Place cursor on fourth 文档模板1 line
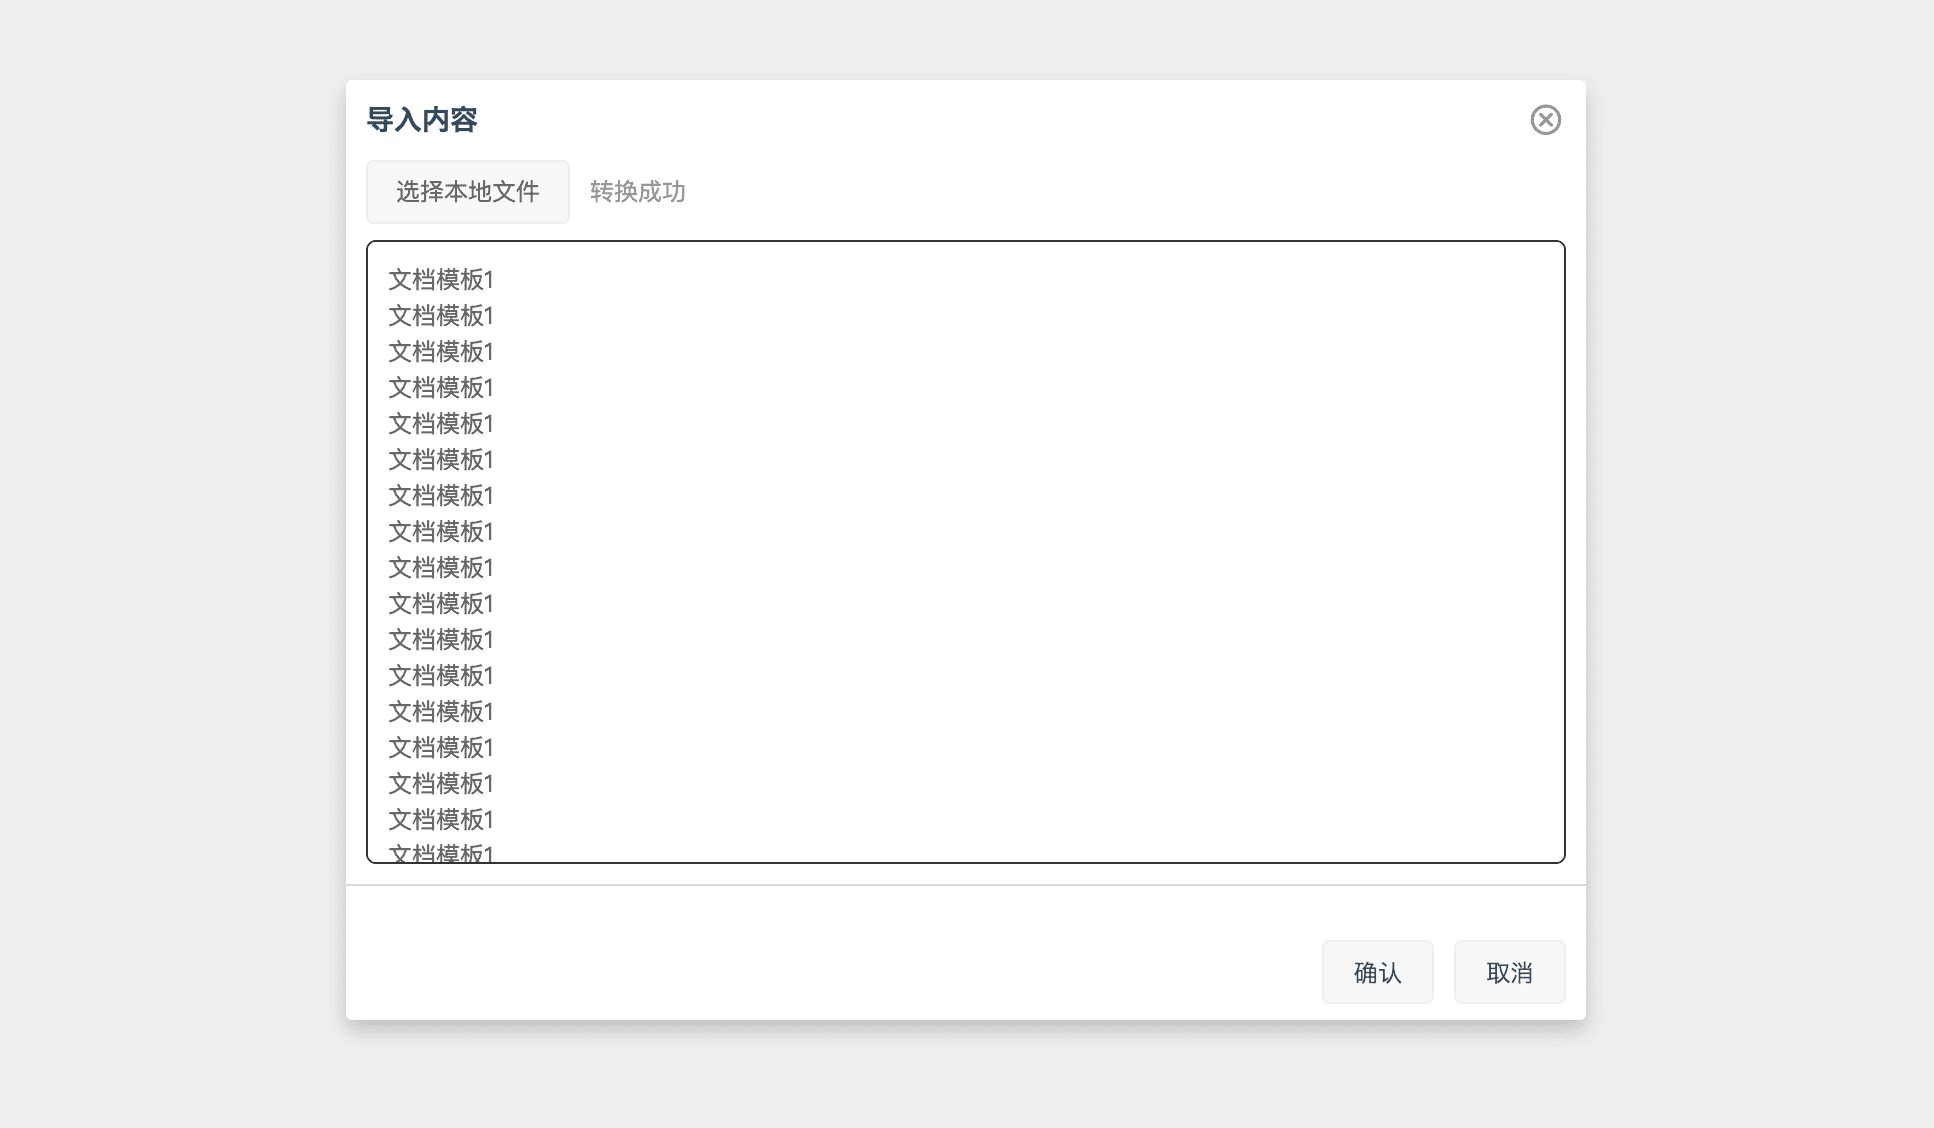The height and width of the screenshot is (1128, 1934). pyautogui.click(x=441, y=388)
